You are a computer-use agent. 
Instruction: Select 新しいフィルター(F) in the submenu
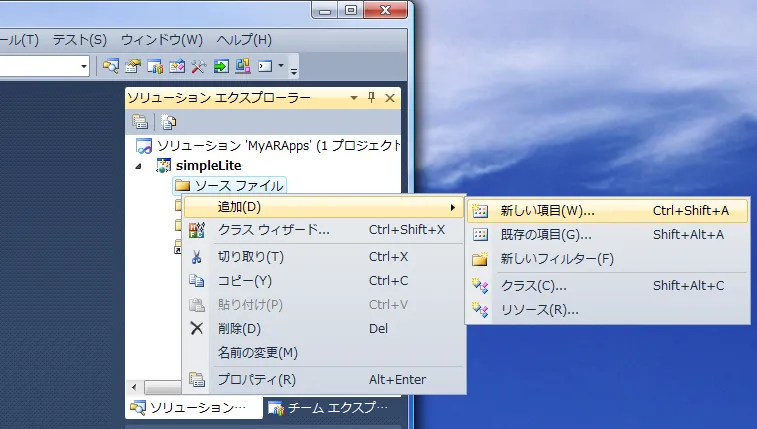pos(607,259)
